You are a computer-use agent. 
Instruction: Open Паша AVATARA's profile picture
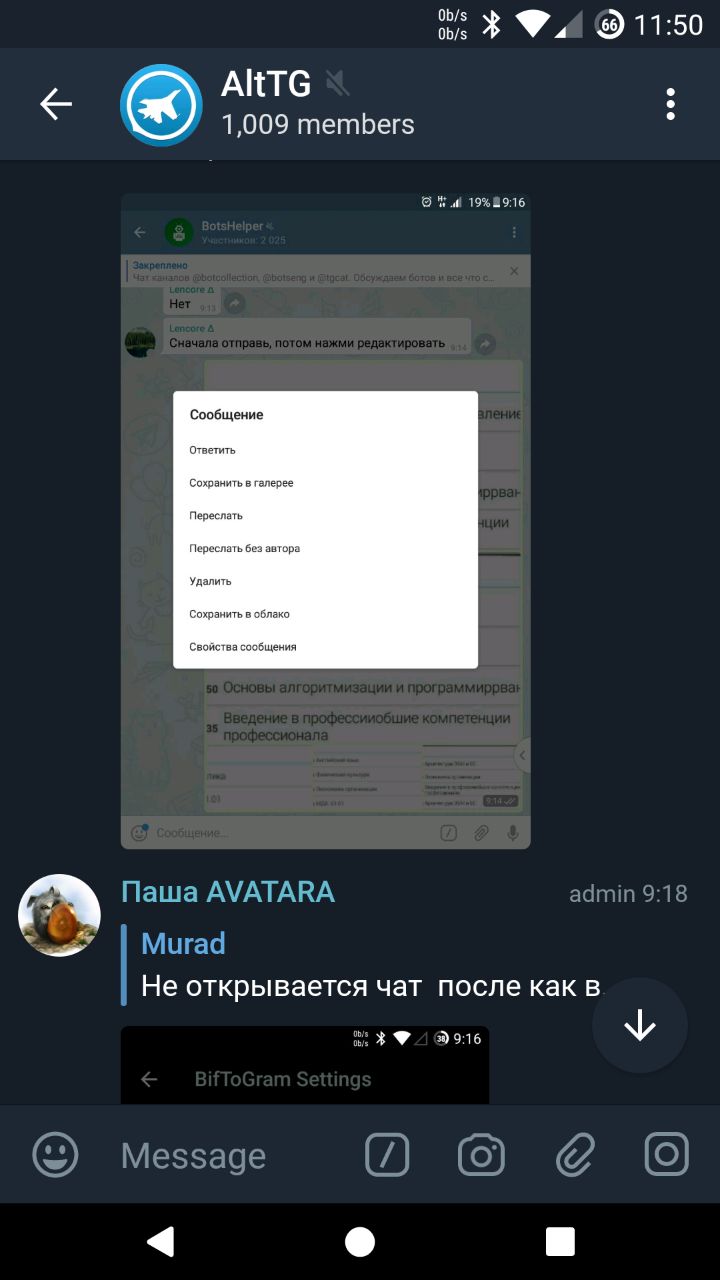click(60, 916)
